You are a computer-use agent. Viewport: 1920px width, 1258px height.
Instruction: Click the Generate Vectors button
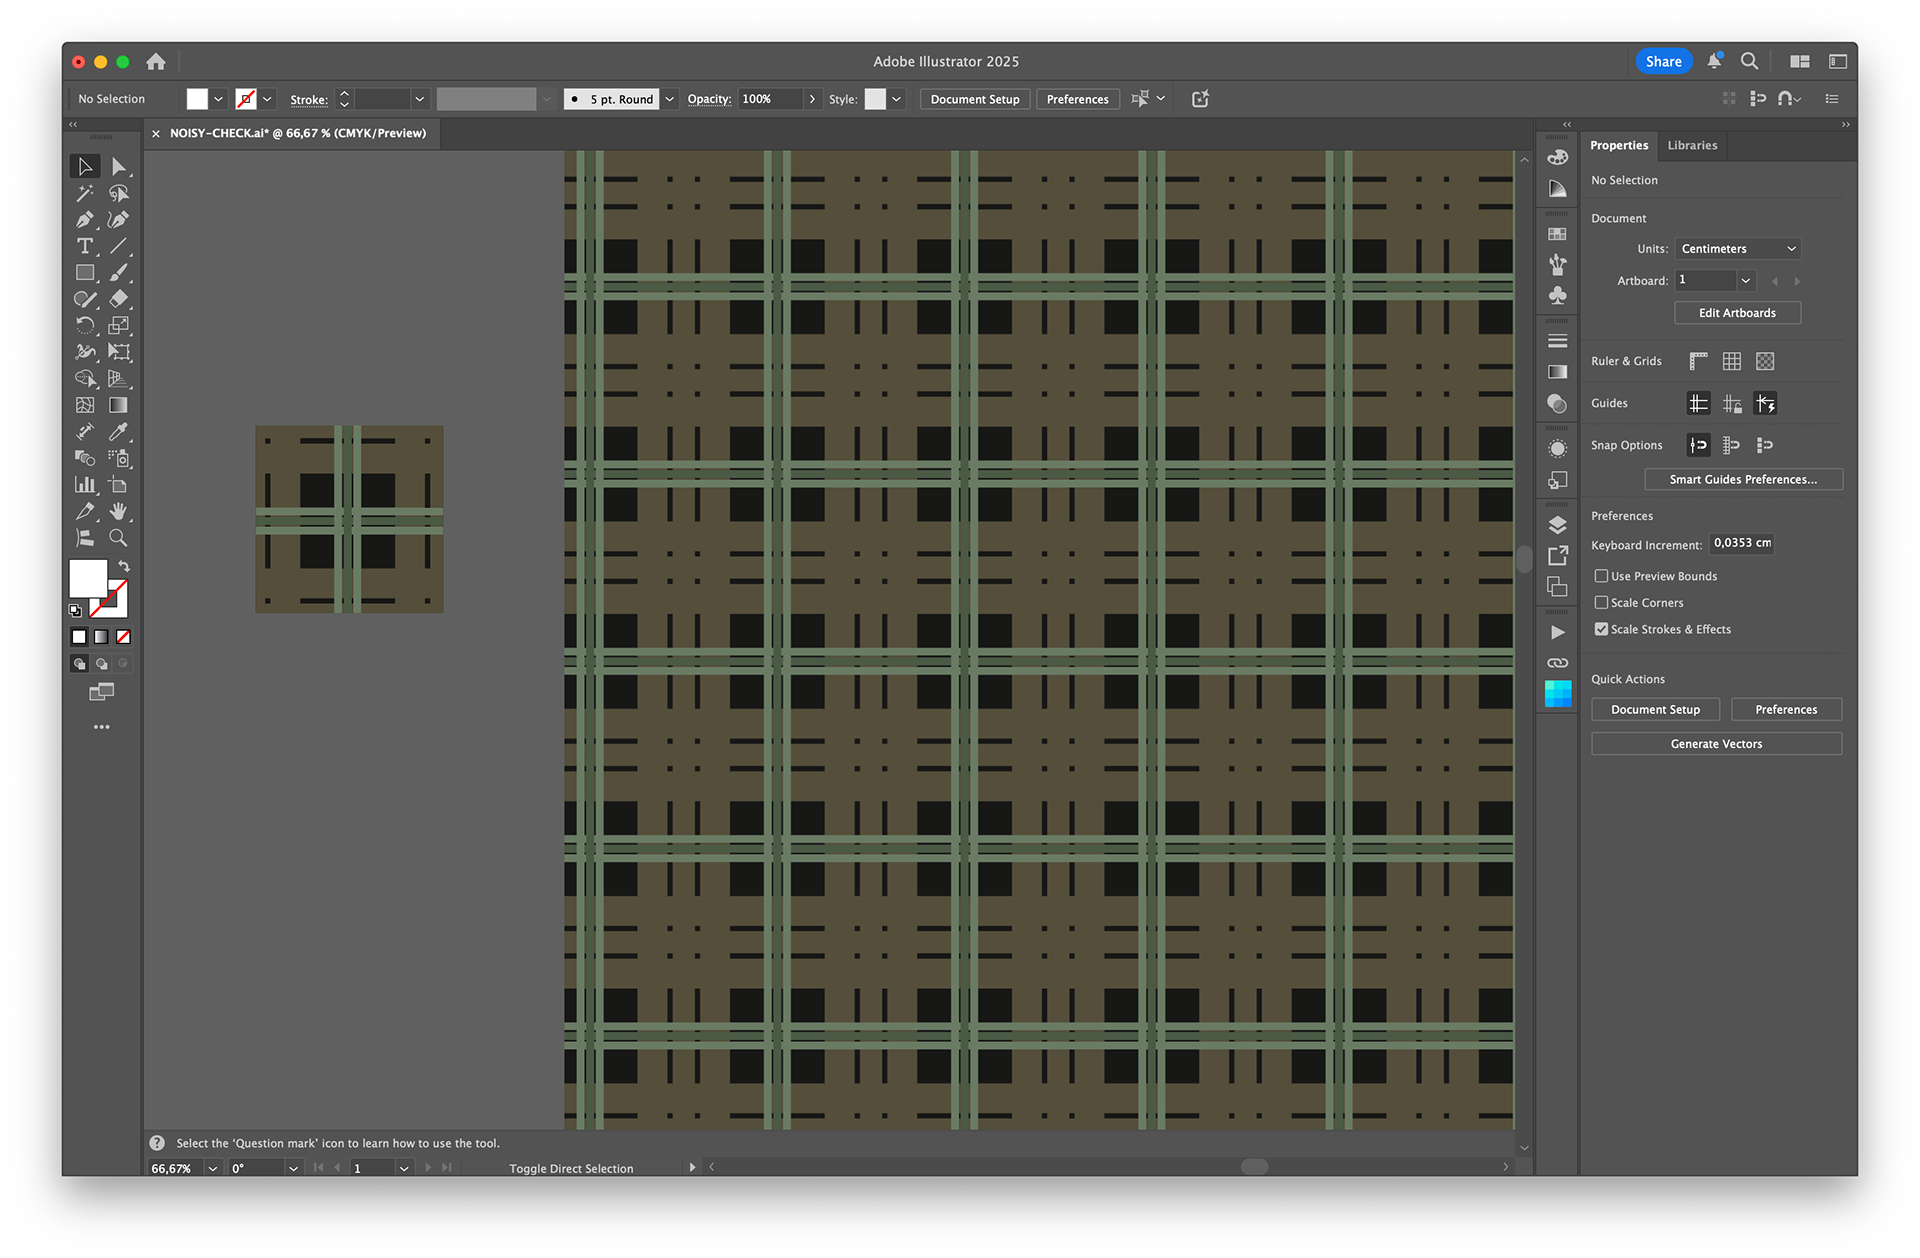click(x=1716, y=744)
